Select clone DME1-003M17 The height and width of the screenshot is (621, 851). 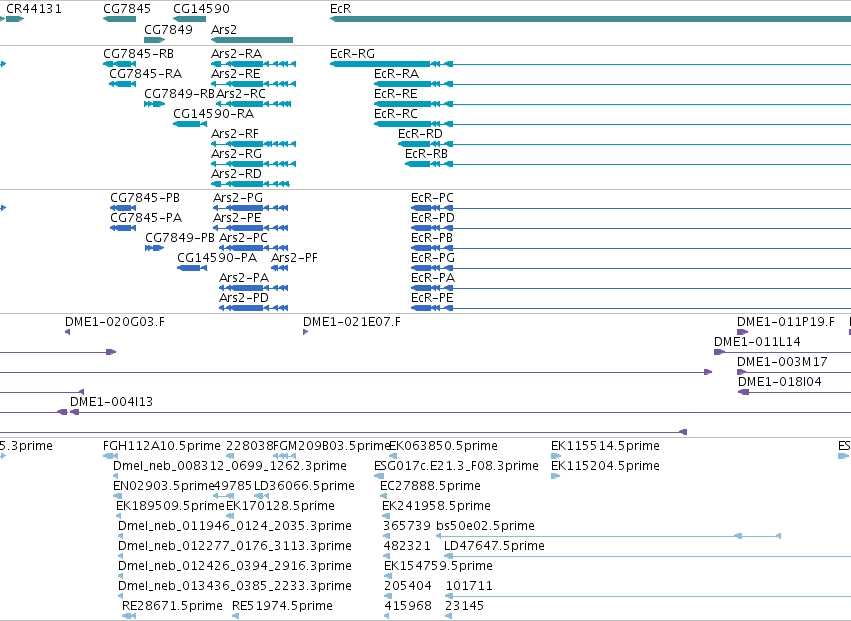point(782,363)
